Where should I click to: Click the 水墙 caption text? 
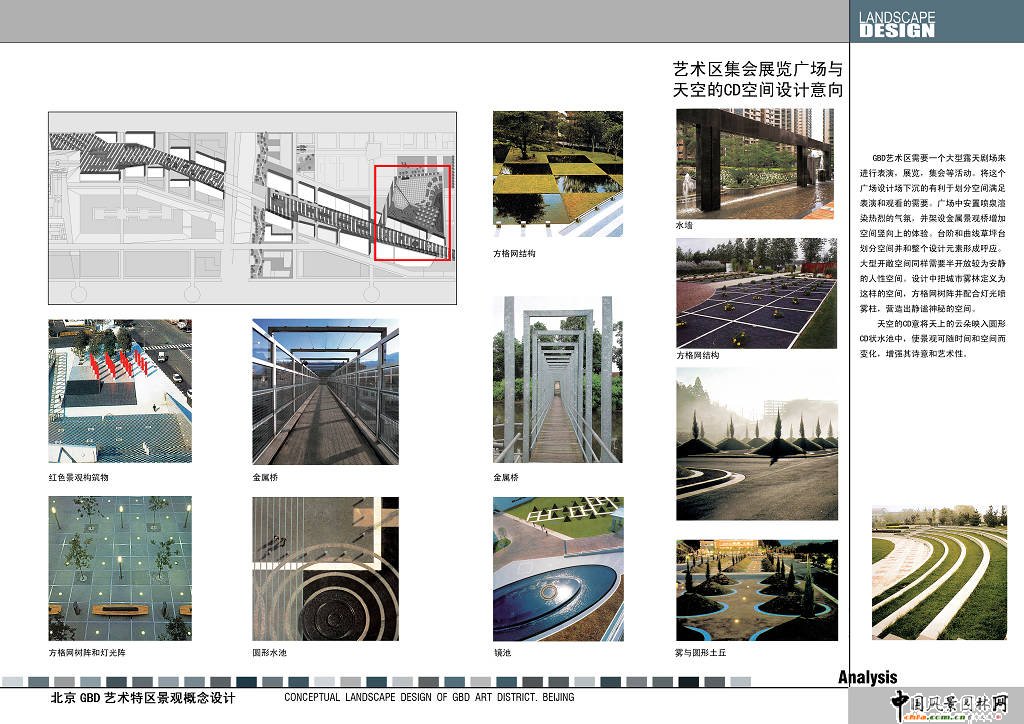tap(685, 227)
